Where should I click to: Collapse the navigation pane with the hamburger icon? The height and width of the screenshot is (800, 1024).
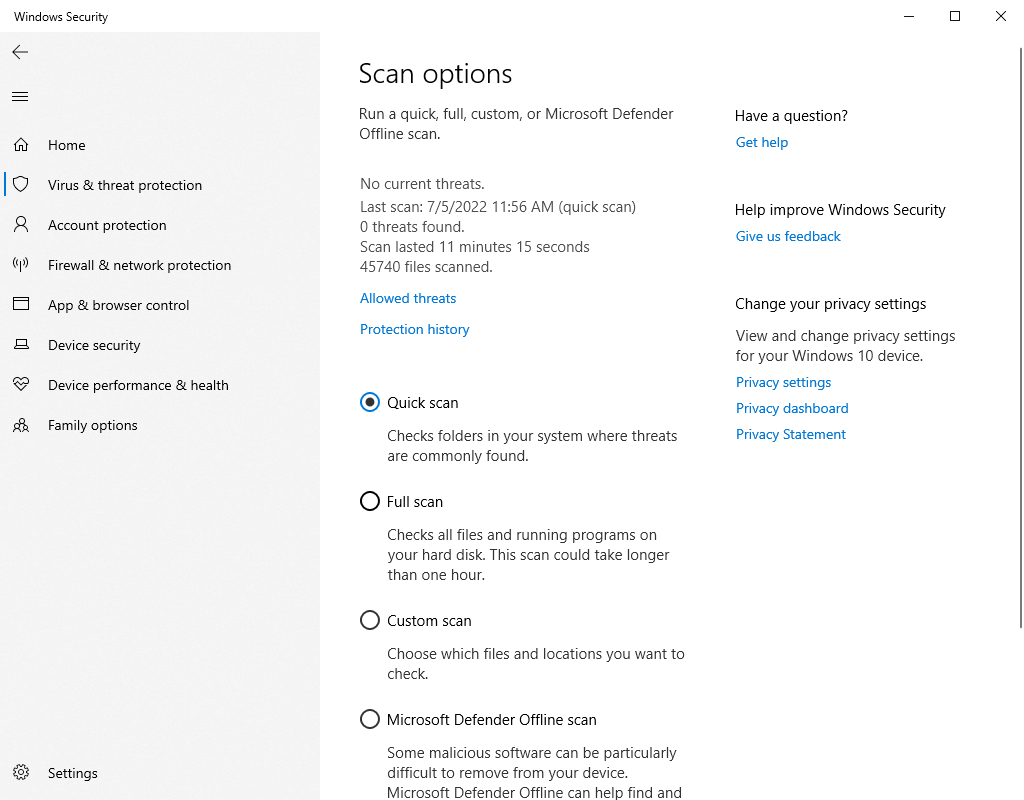point(19,96)
